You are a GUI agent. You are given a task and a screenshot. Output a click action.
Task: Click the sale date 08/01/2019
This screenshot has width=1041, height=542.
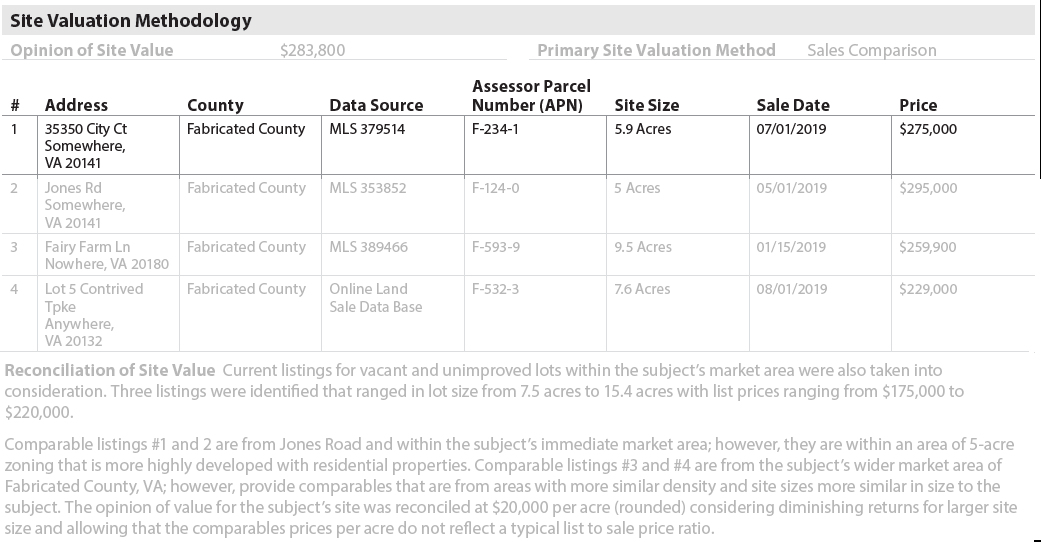pos(791,289)
